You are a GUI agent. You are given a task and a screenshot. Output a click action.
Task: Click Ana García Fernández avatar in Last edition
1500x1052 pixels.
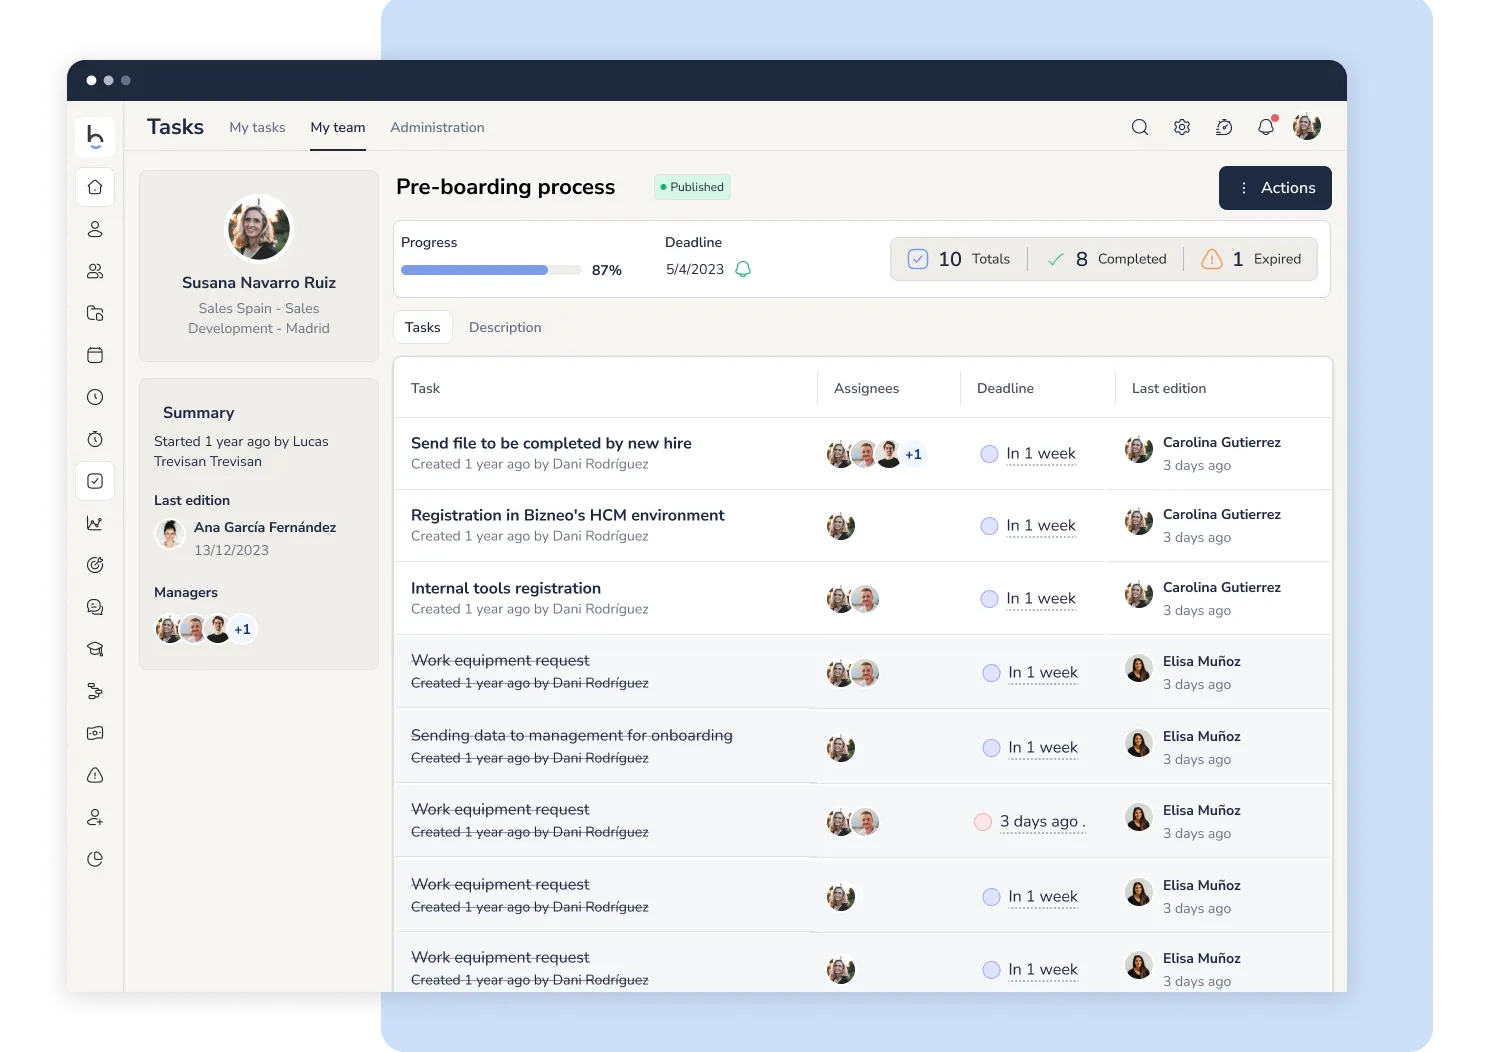tap(170, 535)
